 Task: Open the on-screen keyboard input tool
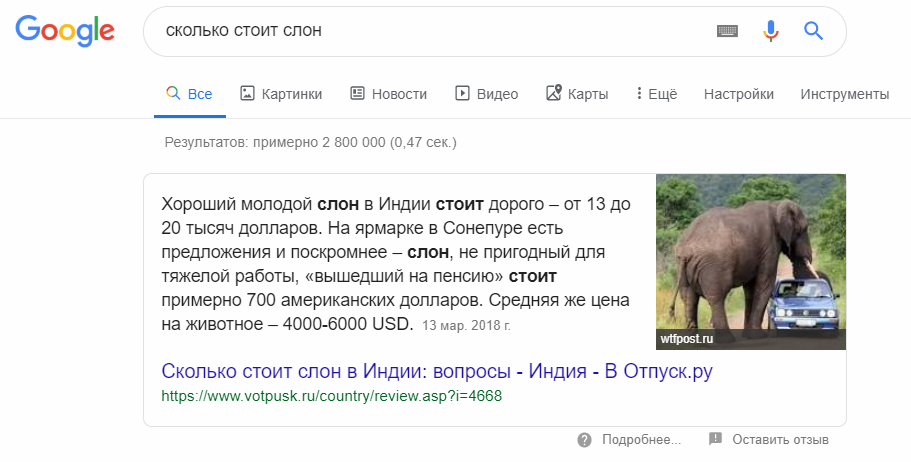click(x=727, y=31)
